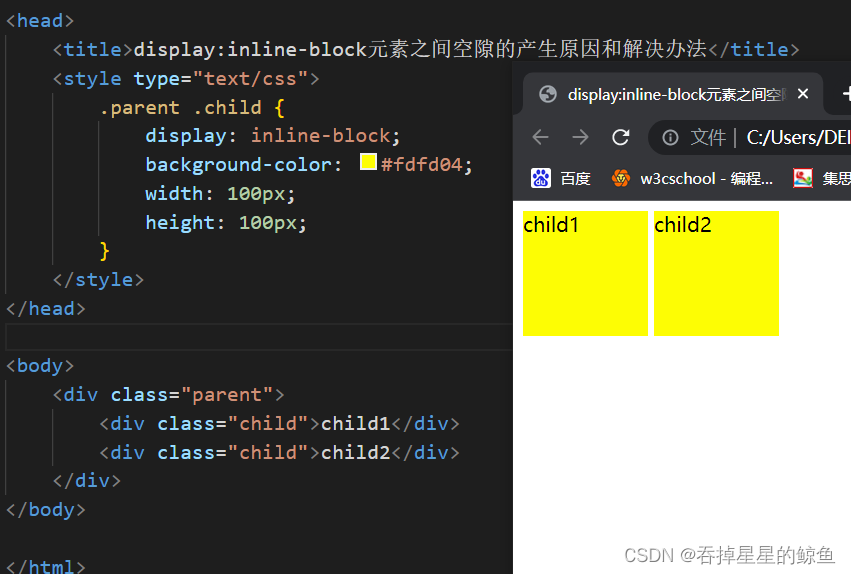Open the 百度 bookmark
The image size is (851, 574).
pos(561,178)
